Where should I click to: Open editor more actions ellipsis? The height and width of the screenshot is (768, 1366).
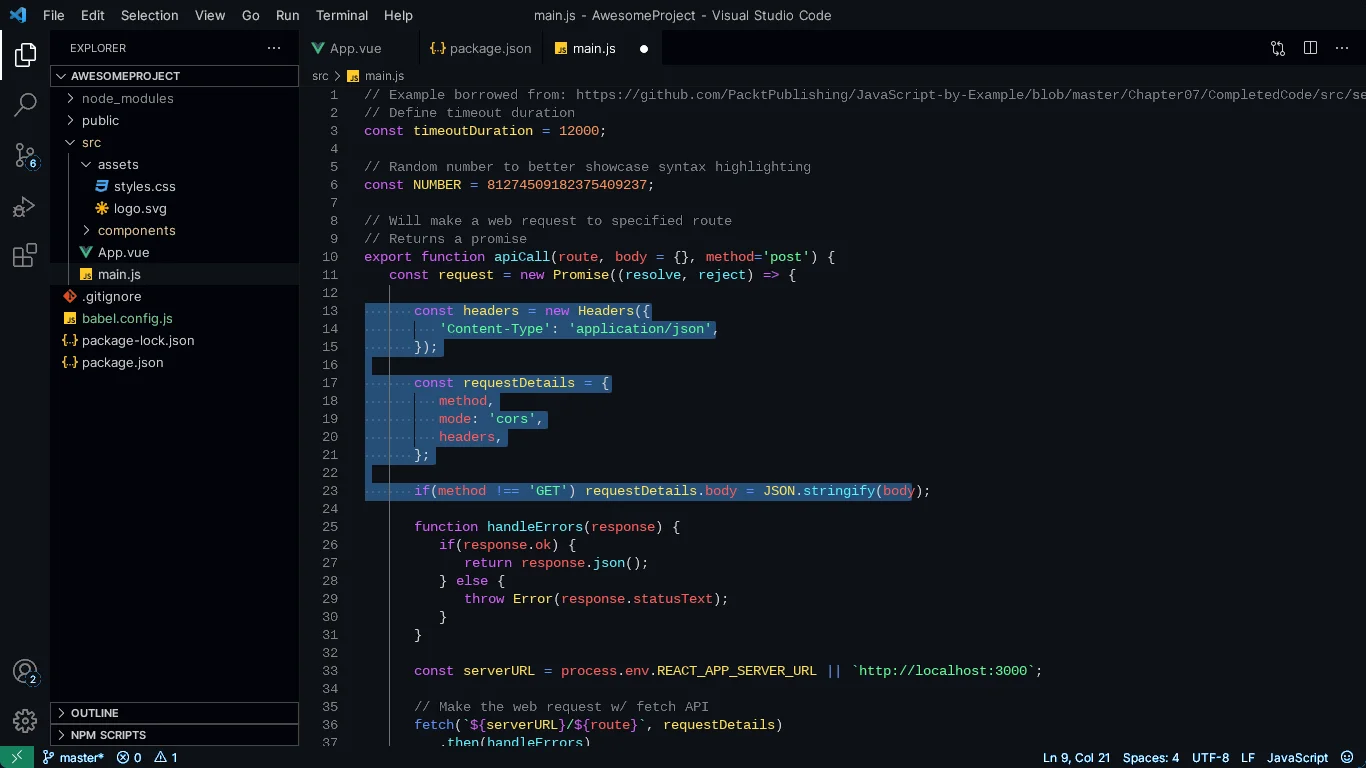coord(1343,48)
